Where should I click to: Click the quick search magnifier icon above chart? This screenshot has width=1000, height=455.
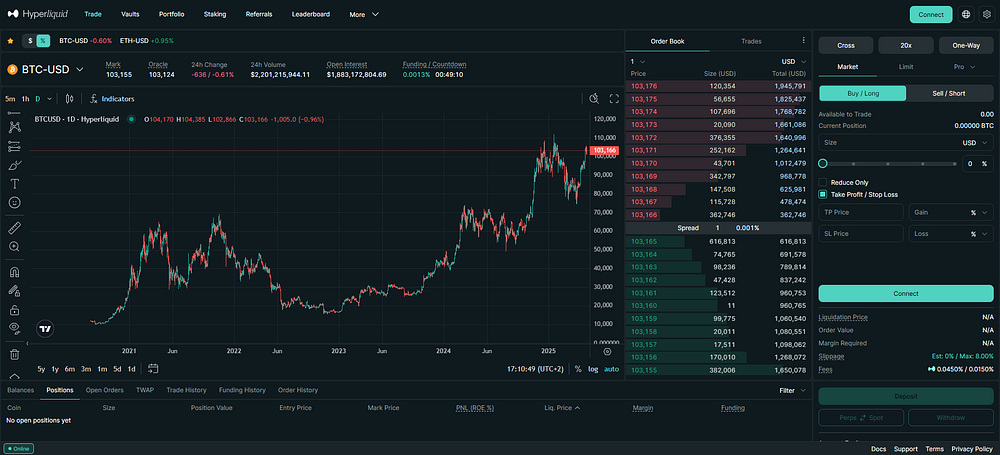(594, 98)
